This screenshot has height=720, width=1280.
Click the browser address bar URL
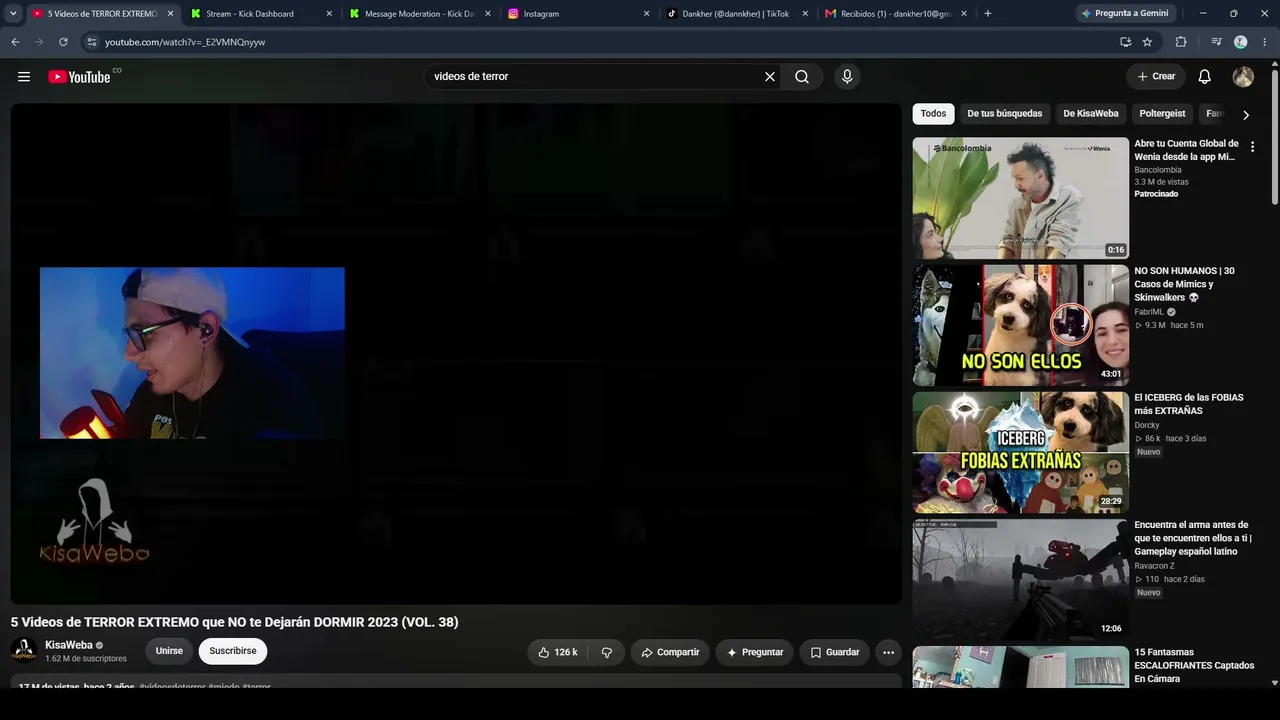click(x=185, y=42)
